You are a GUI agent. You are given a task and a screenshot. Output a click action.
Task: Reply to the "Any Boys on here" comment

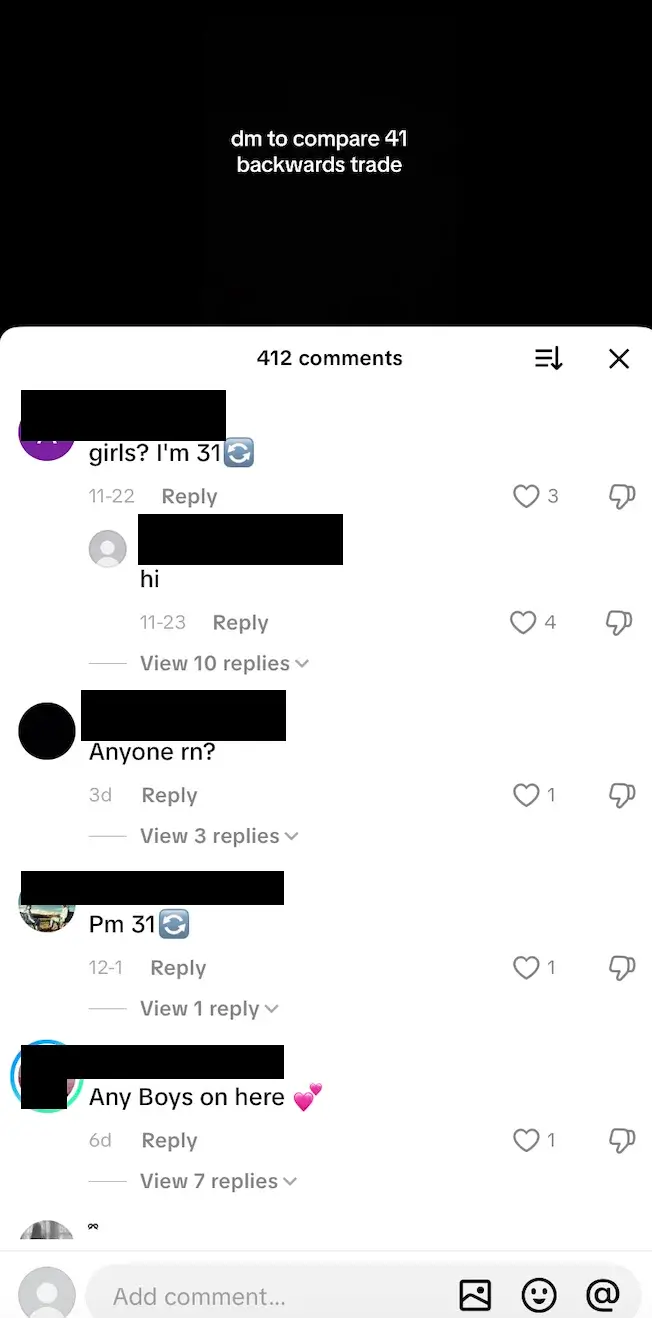(169, 1140)
